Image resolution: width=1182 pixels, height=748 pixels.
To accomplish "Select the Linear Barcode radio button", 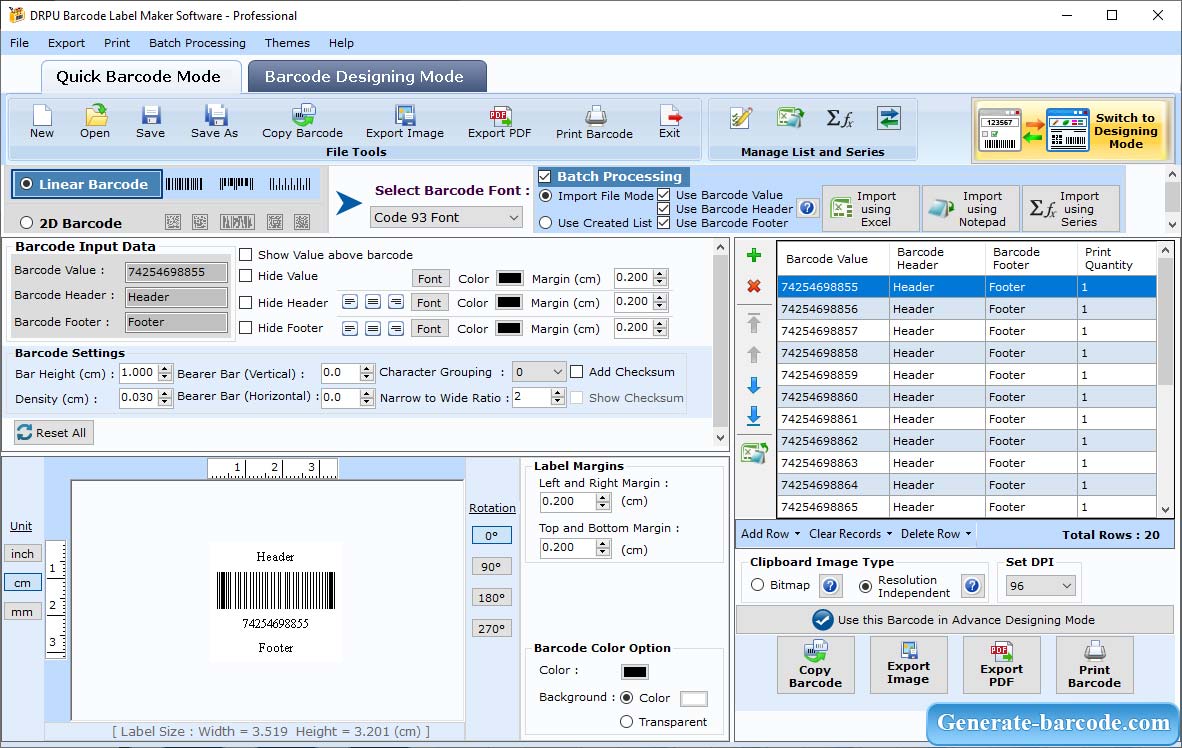I will pos(27,184).
